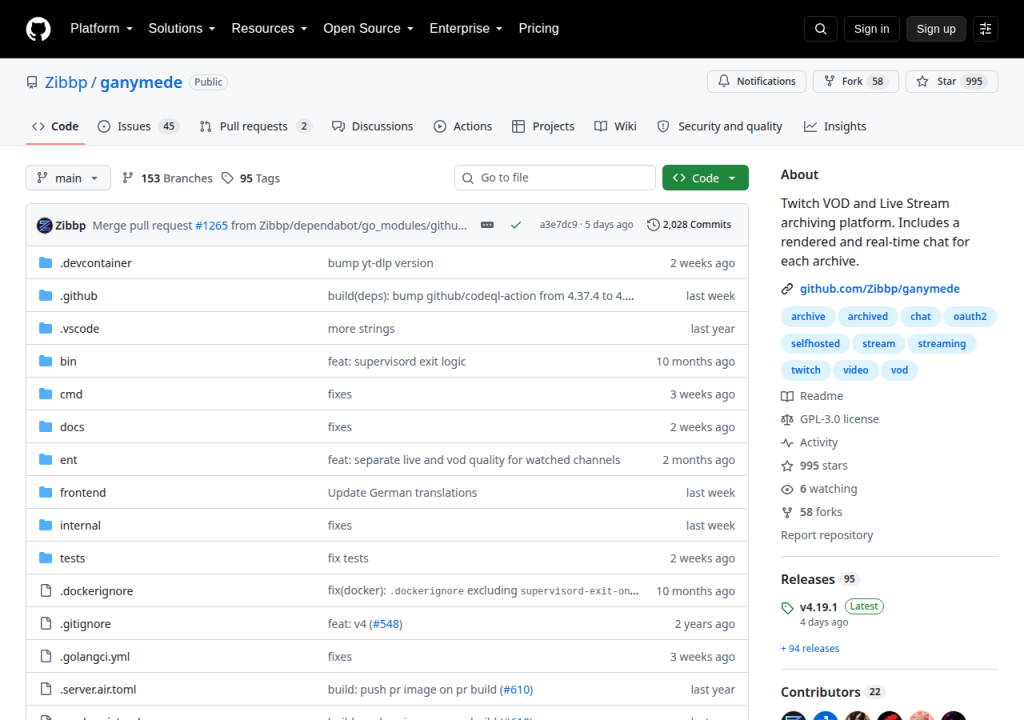This screenshot has width=1024, height=720.
Task: Open commit a3e7dc9
Action: (x=558, y=225)
